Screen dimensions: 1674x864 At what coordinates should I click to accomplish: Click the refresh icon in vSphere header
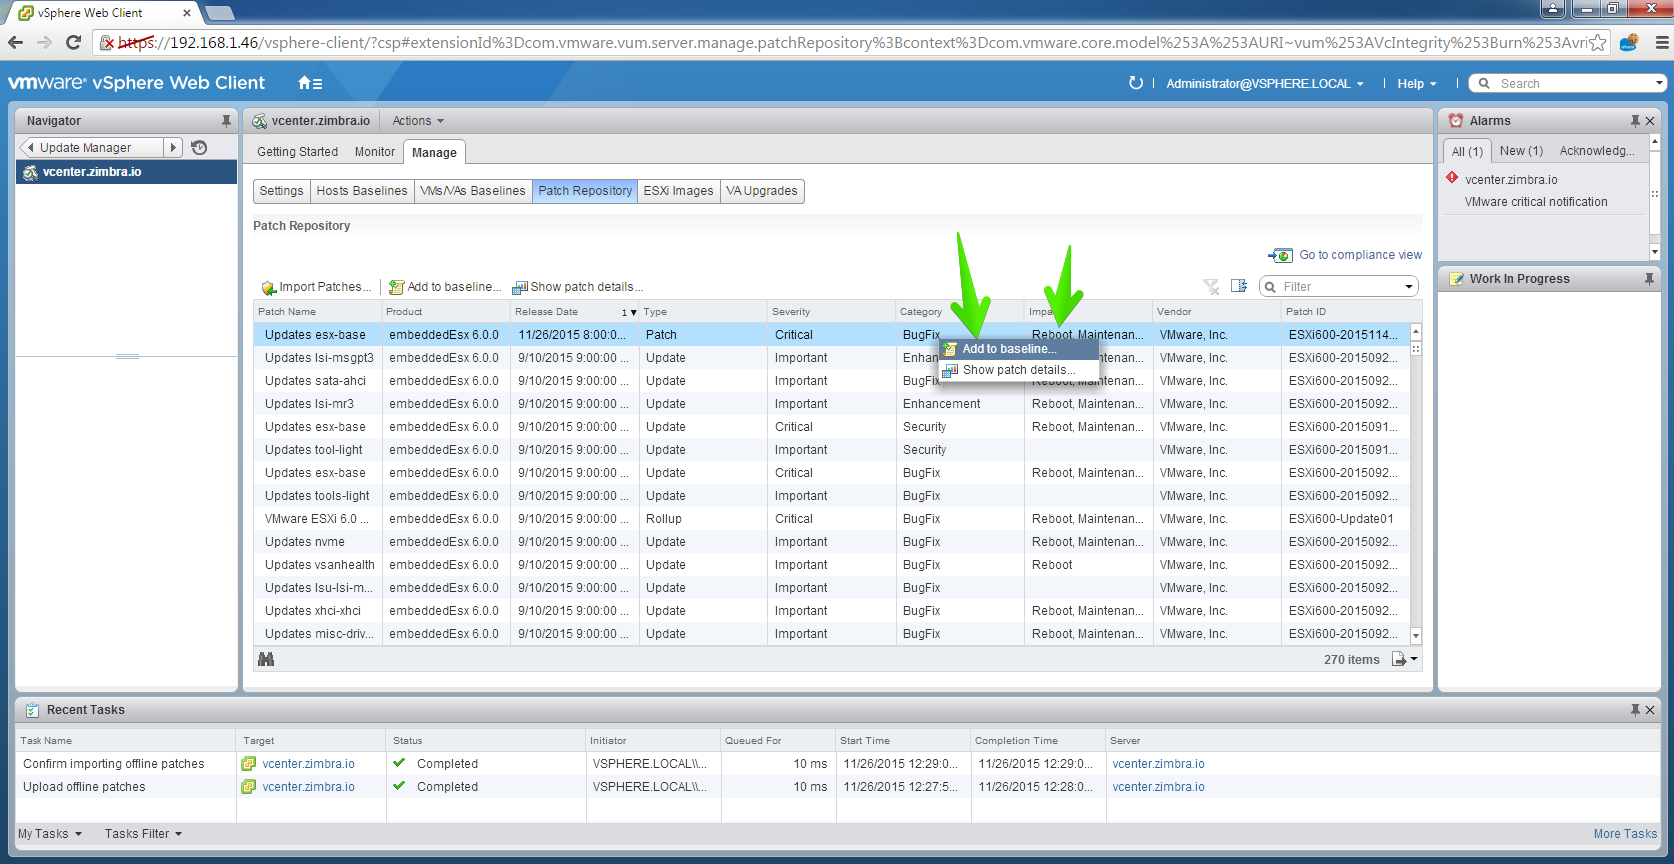1136,83
